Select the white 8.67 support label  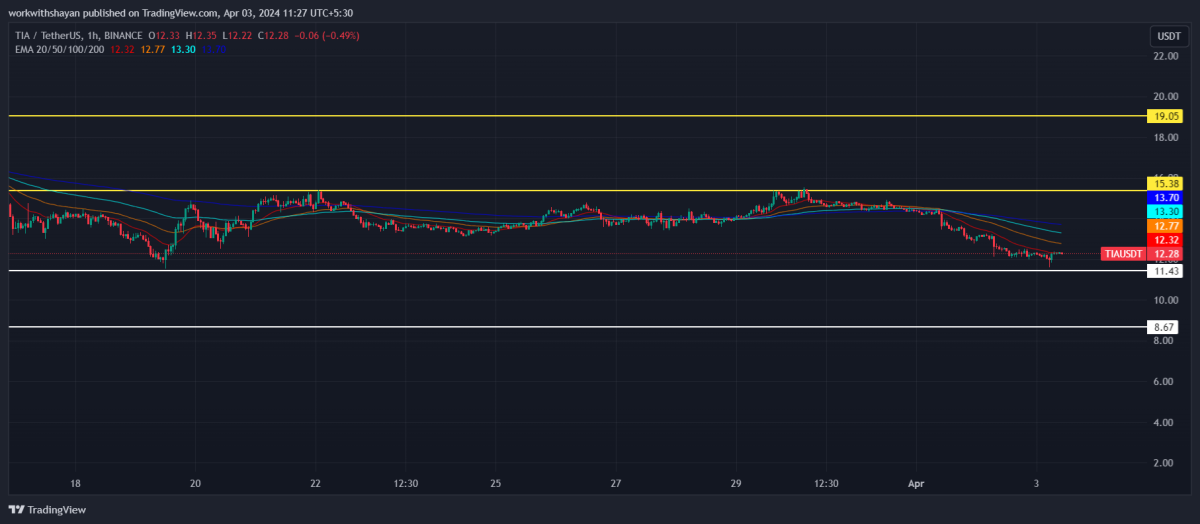click(x=1166, y=327)
